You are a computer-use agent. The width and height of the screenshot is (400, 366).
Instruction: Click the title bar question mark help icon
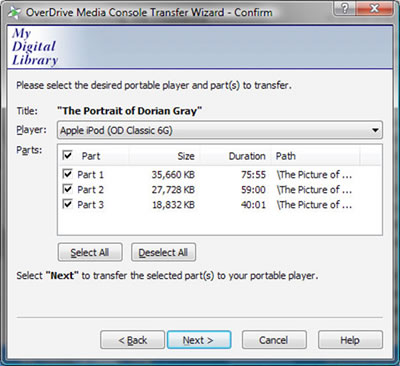pos(344,9)
